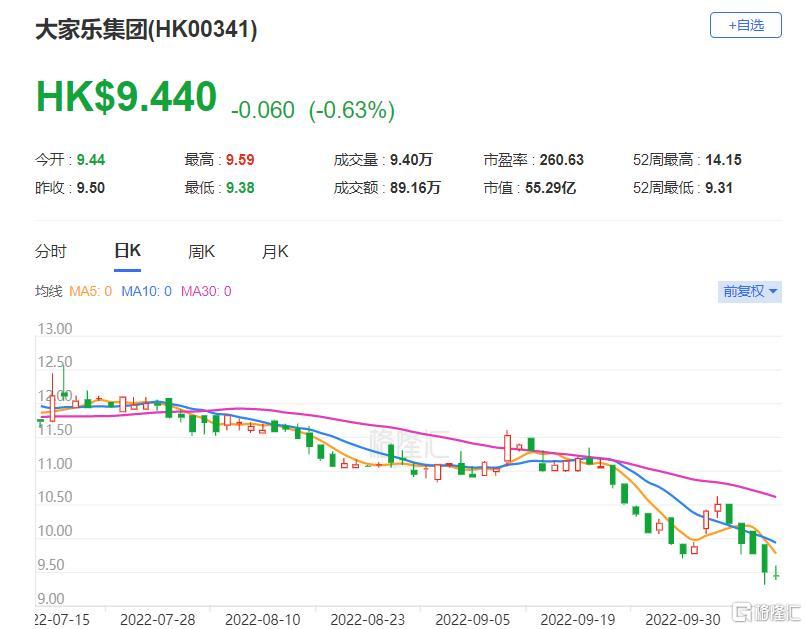Click the 2022-09-30 date axis label
This screenshot has height=629, width=807.
pos(682,619)
